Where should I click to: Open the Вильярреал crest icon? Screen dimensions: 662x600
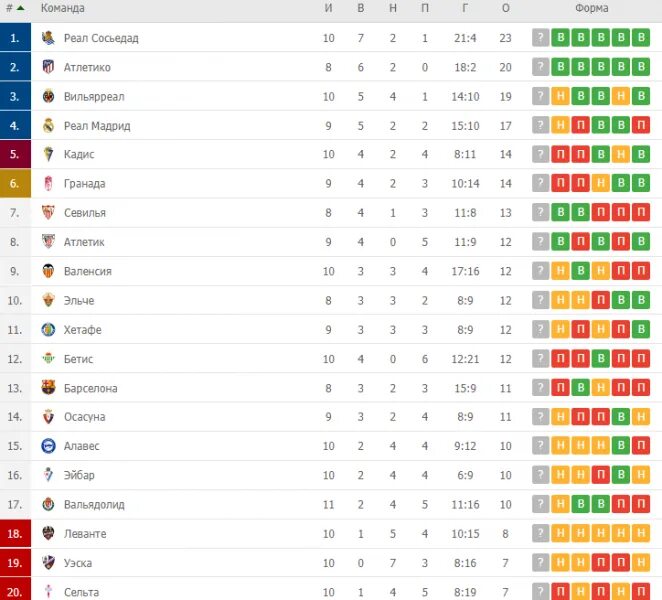tap(48, 96)
